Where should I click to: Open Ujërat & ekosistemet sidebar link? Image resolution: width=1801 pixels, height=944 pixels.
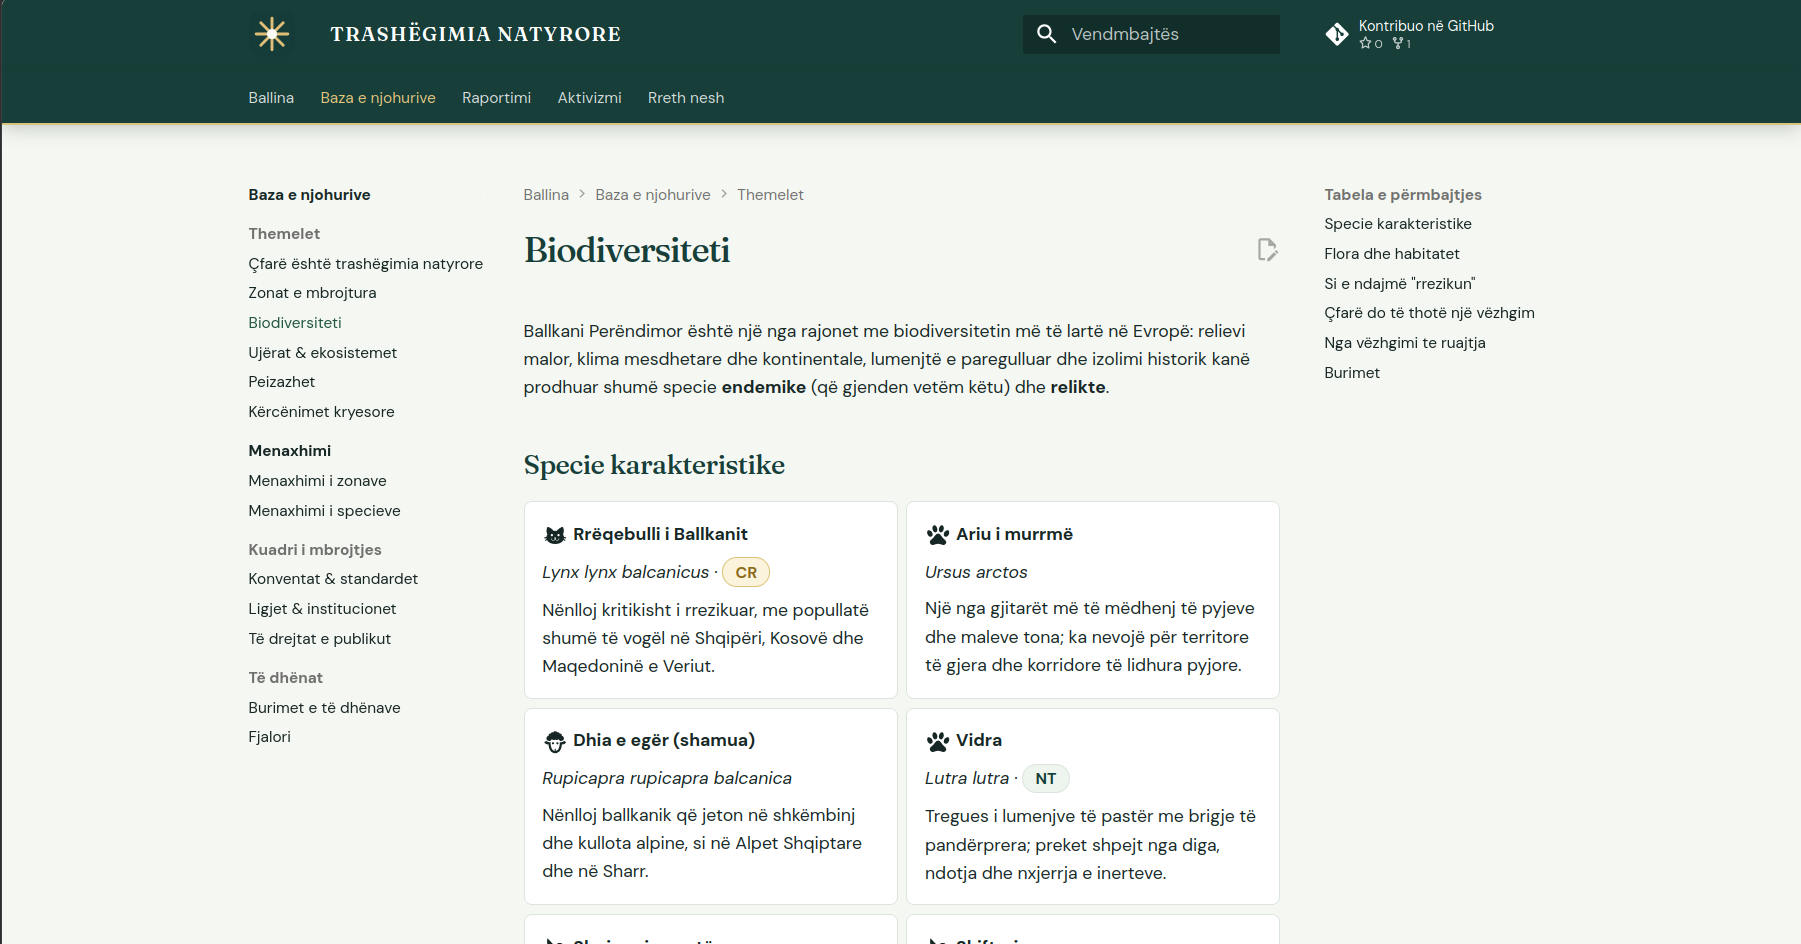(x=323, y=353)
